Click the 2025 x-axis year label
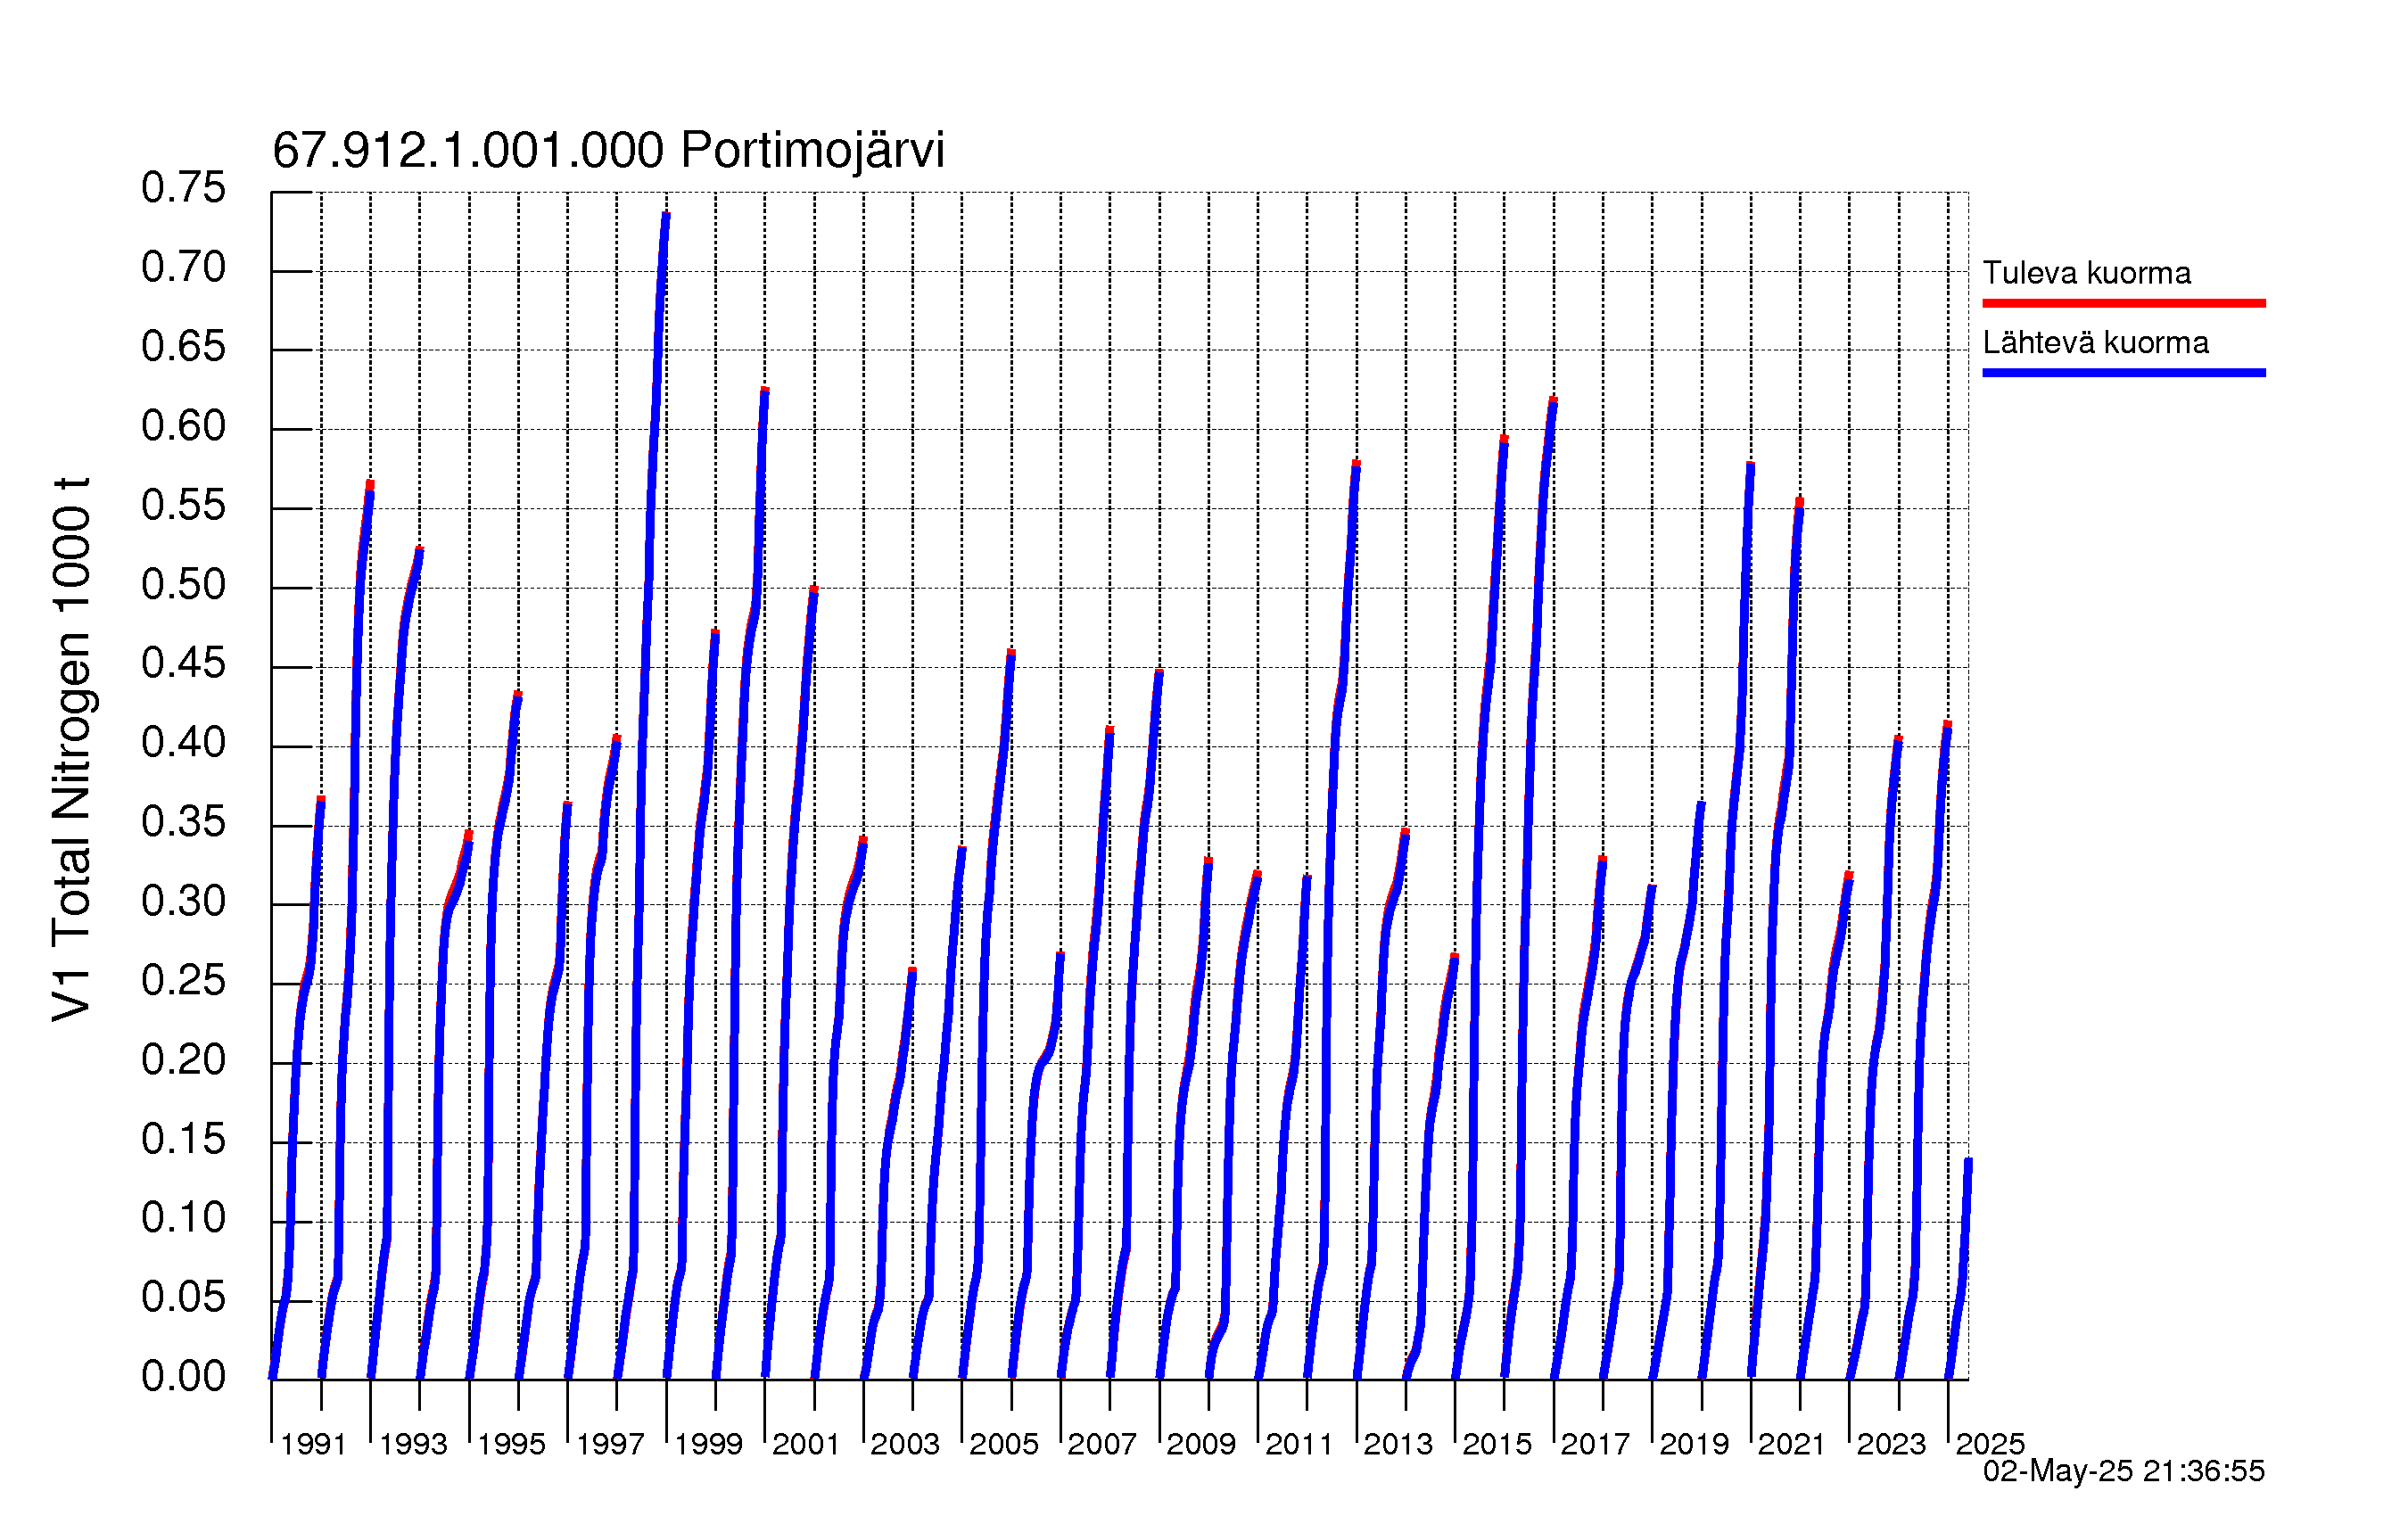 [x=1989, y=1444]
